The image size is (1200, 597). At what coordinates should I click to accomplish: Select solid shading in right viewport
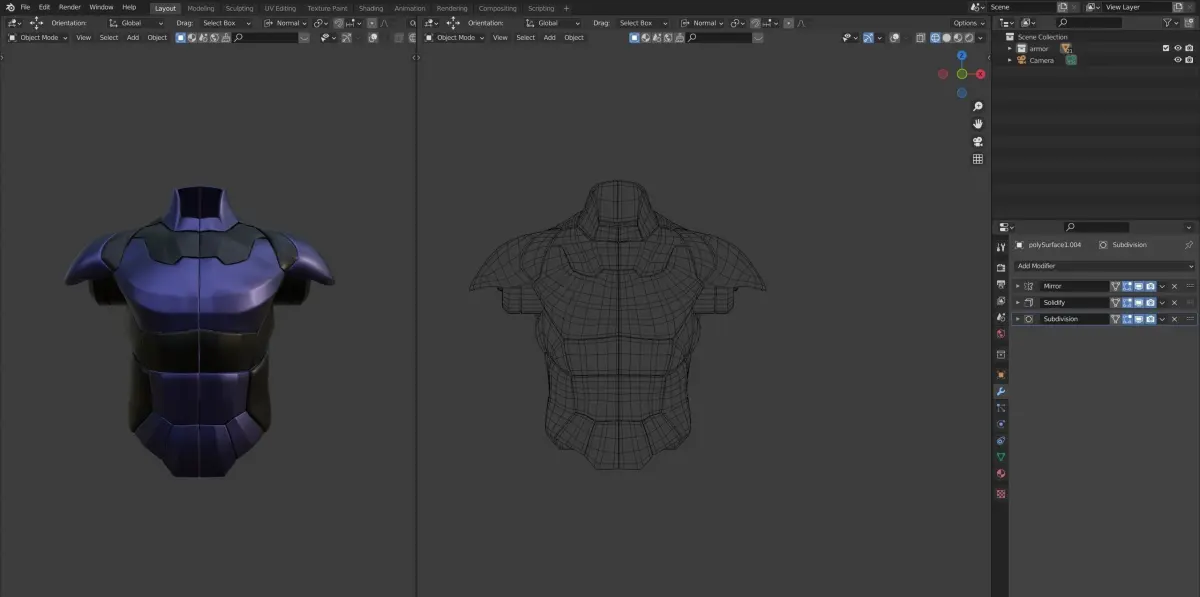tap(946, 38)
